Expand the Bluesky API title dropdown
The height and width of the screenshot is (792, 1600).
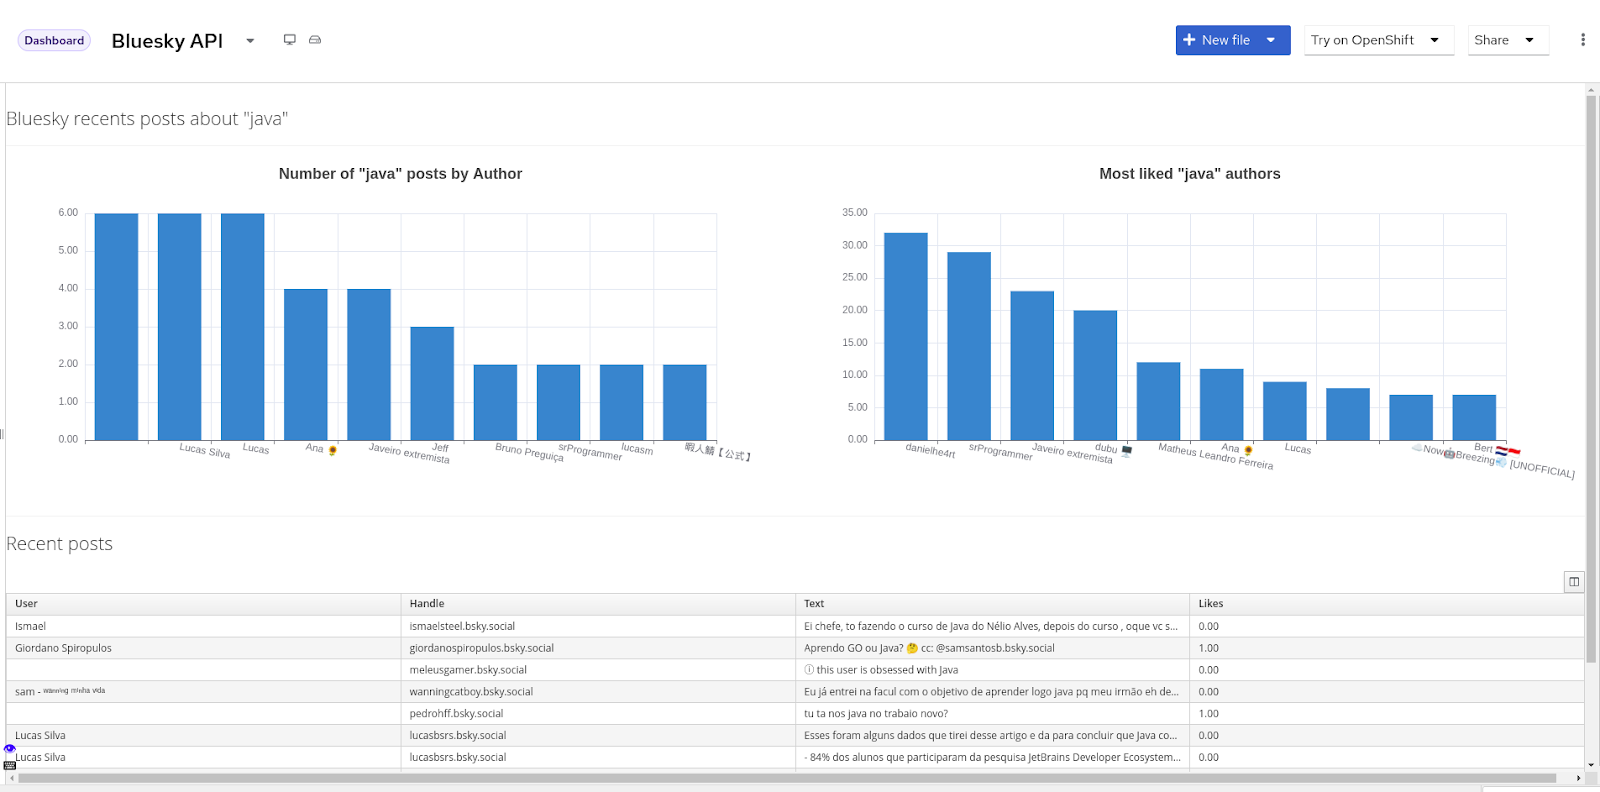click(x=250, y=41)
